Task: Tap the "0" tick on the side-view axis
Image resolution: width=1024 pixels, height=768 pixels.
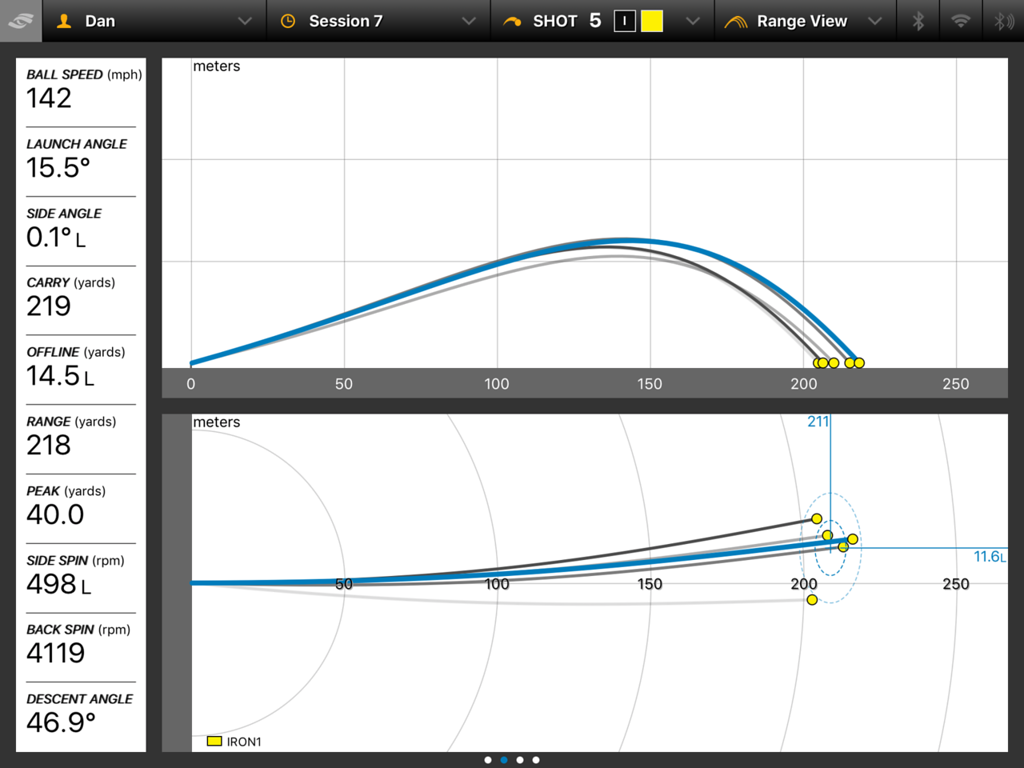Action: click(x=191, y=384)
